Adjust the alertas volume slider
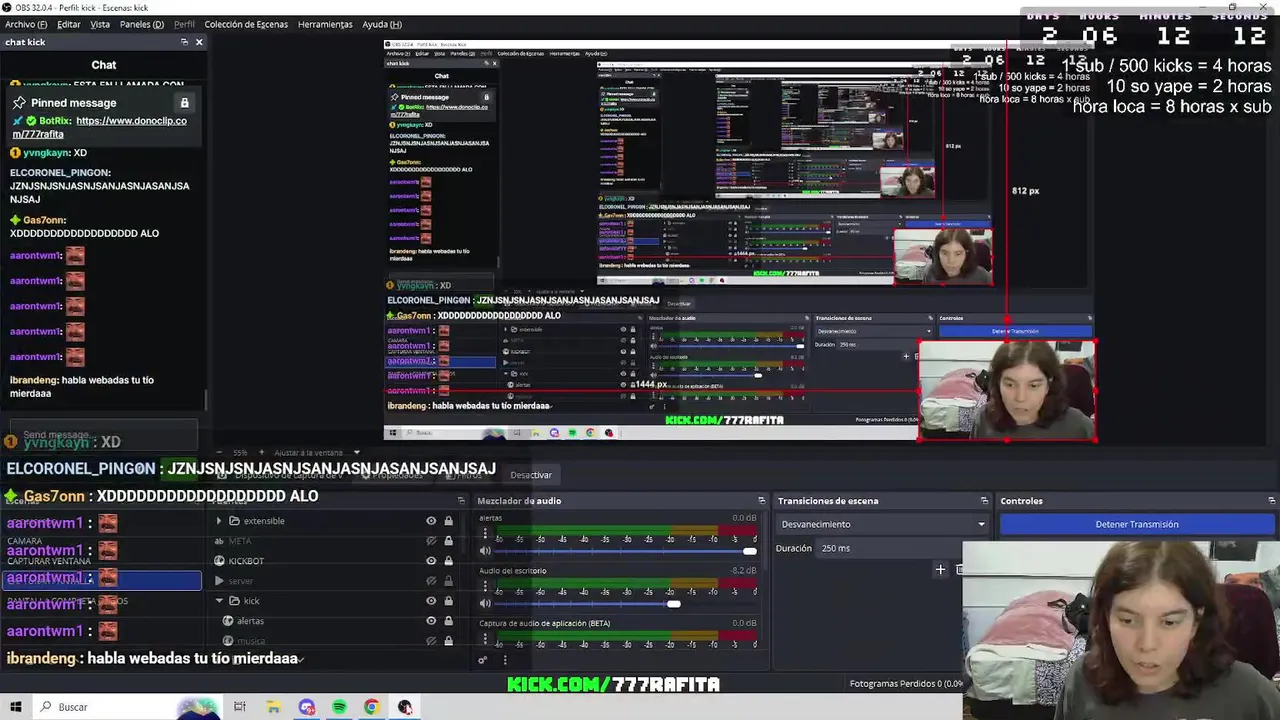The width and height of the screenshot is (1280, 720). (626, 551)
